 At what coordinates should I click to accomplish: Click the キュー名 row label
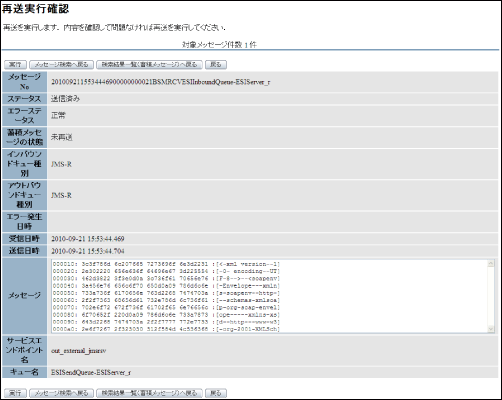[x=24, y=372]
